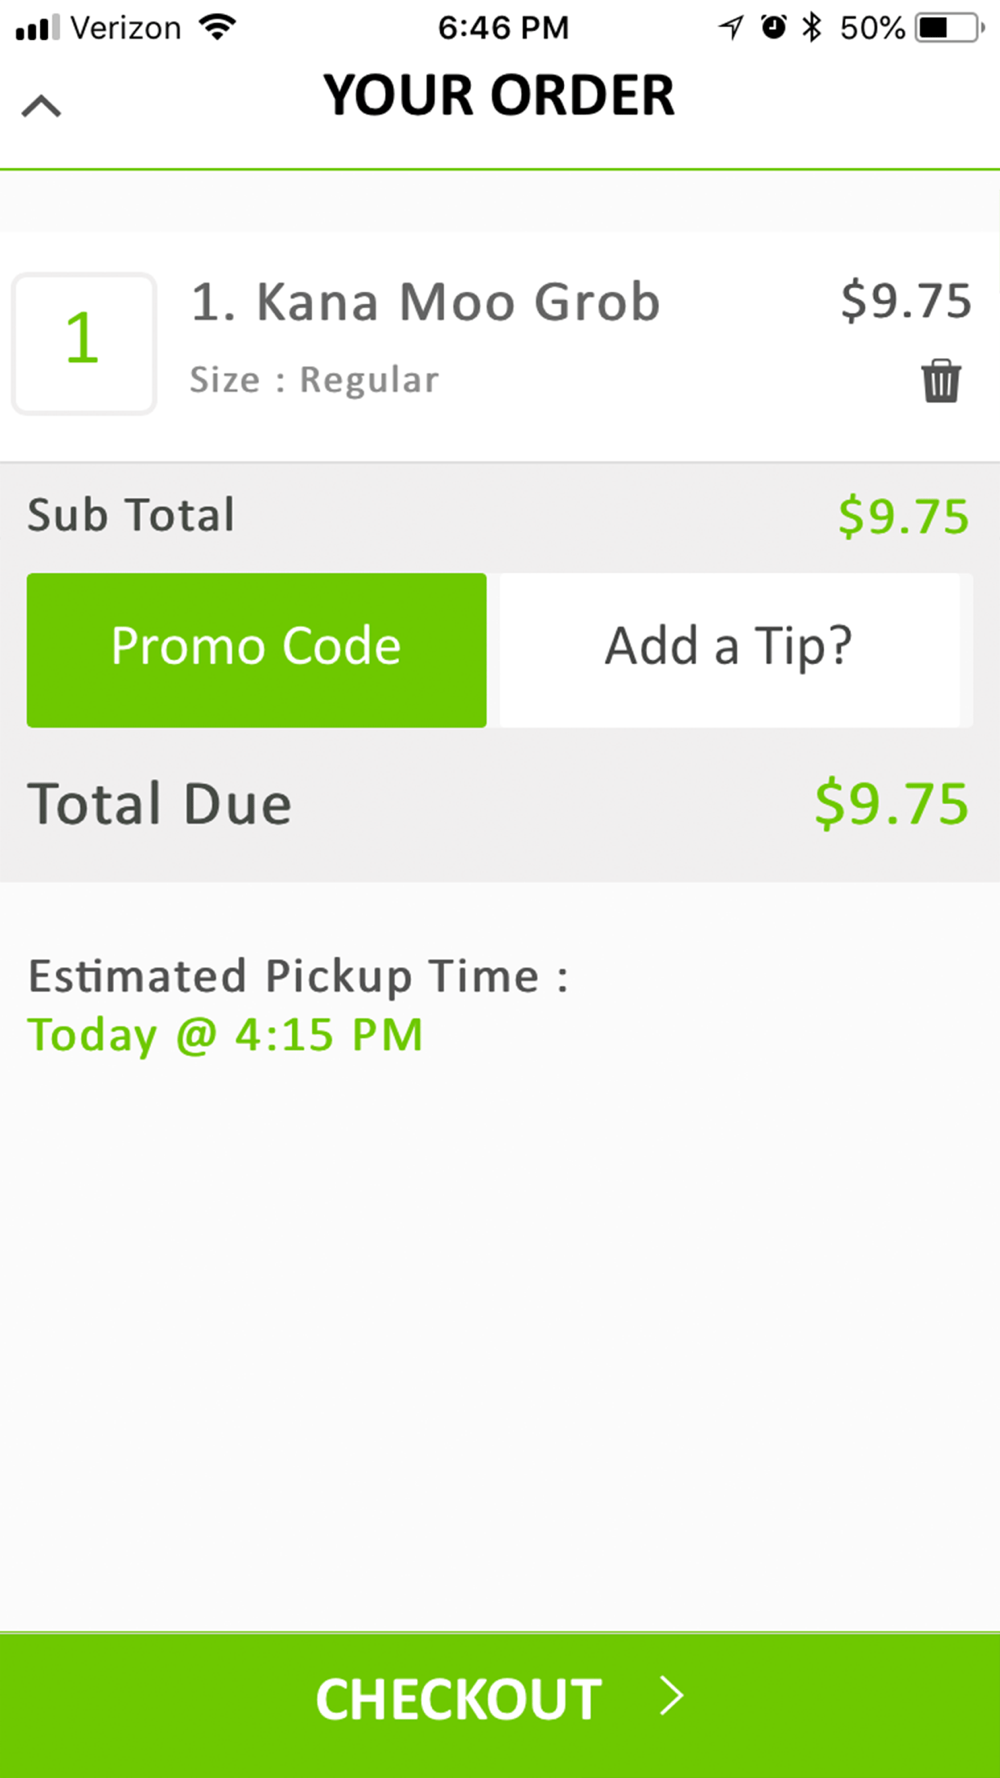The width and height of the screenshot is (1000, 1778).
Task: Tap the Bluetooth status icon
Action: coord(812,27)
